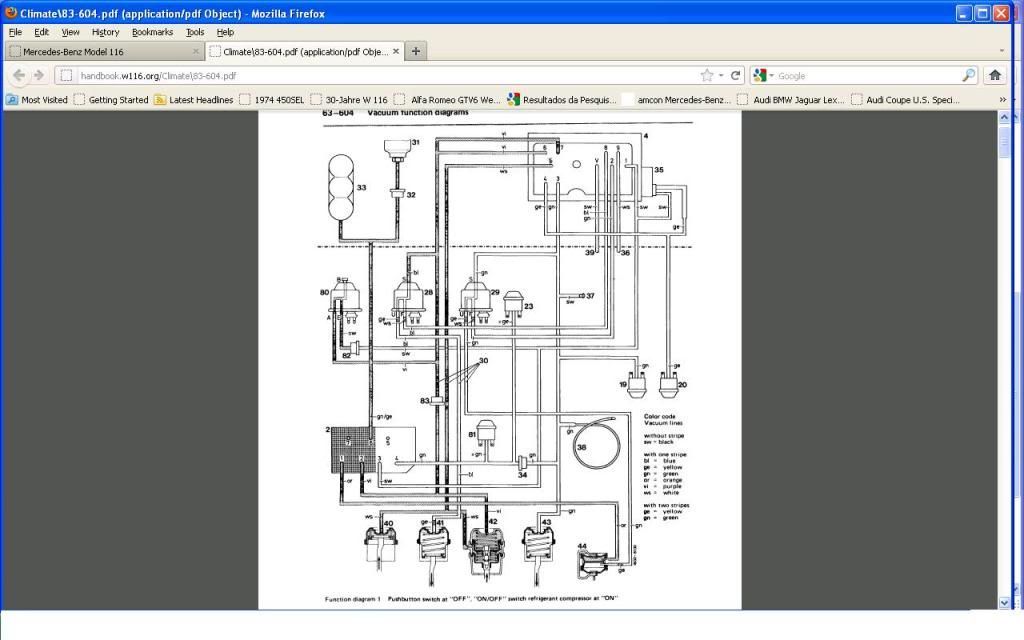Reload the page with the refresh icon

(x=736, y=75)
